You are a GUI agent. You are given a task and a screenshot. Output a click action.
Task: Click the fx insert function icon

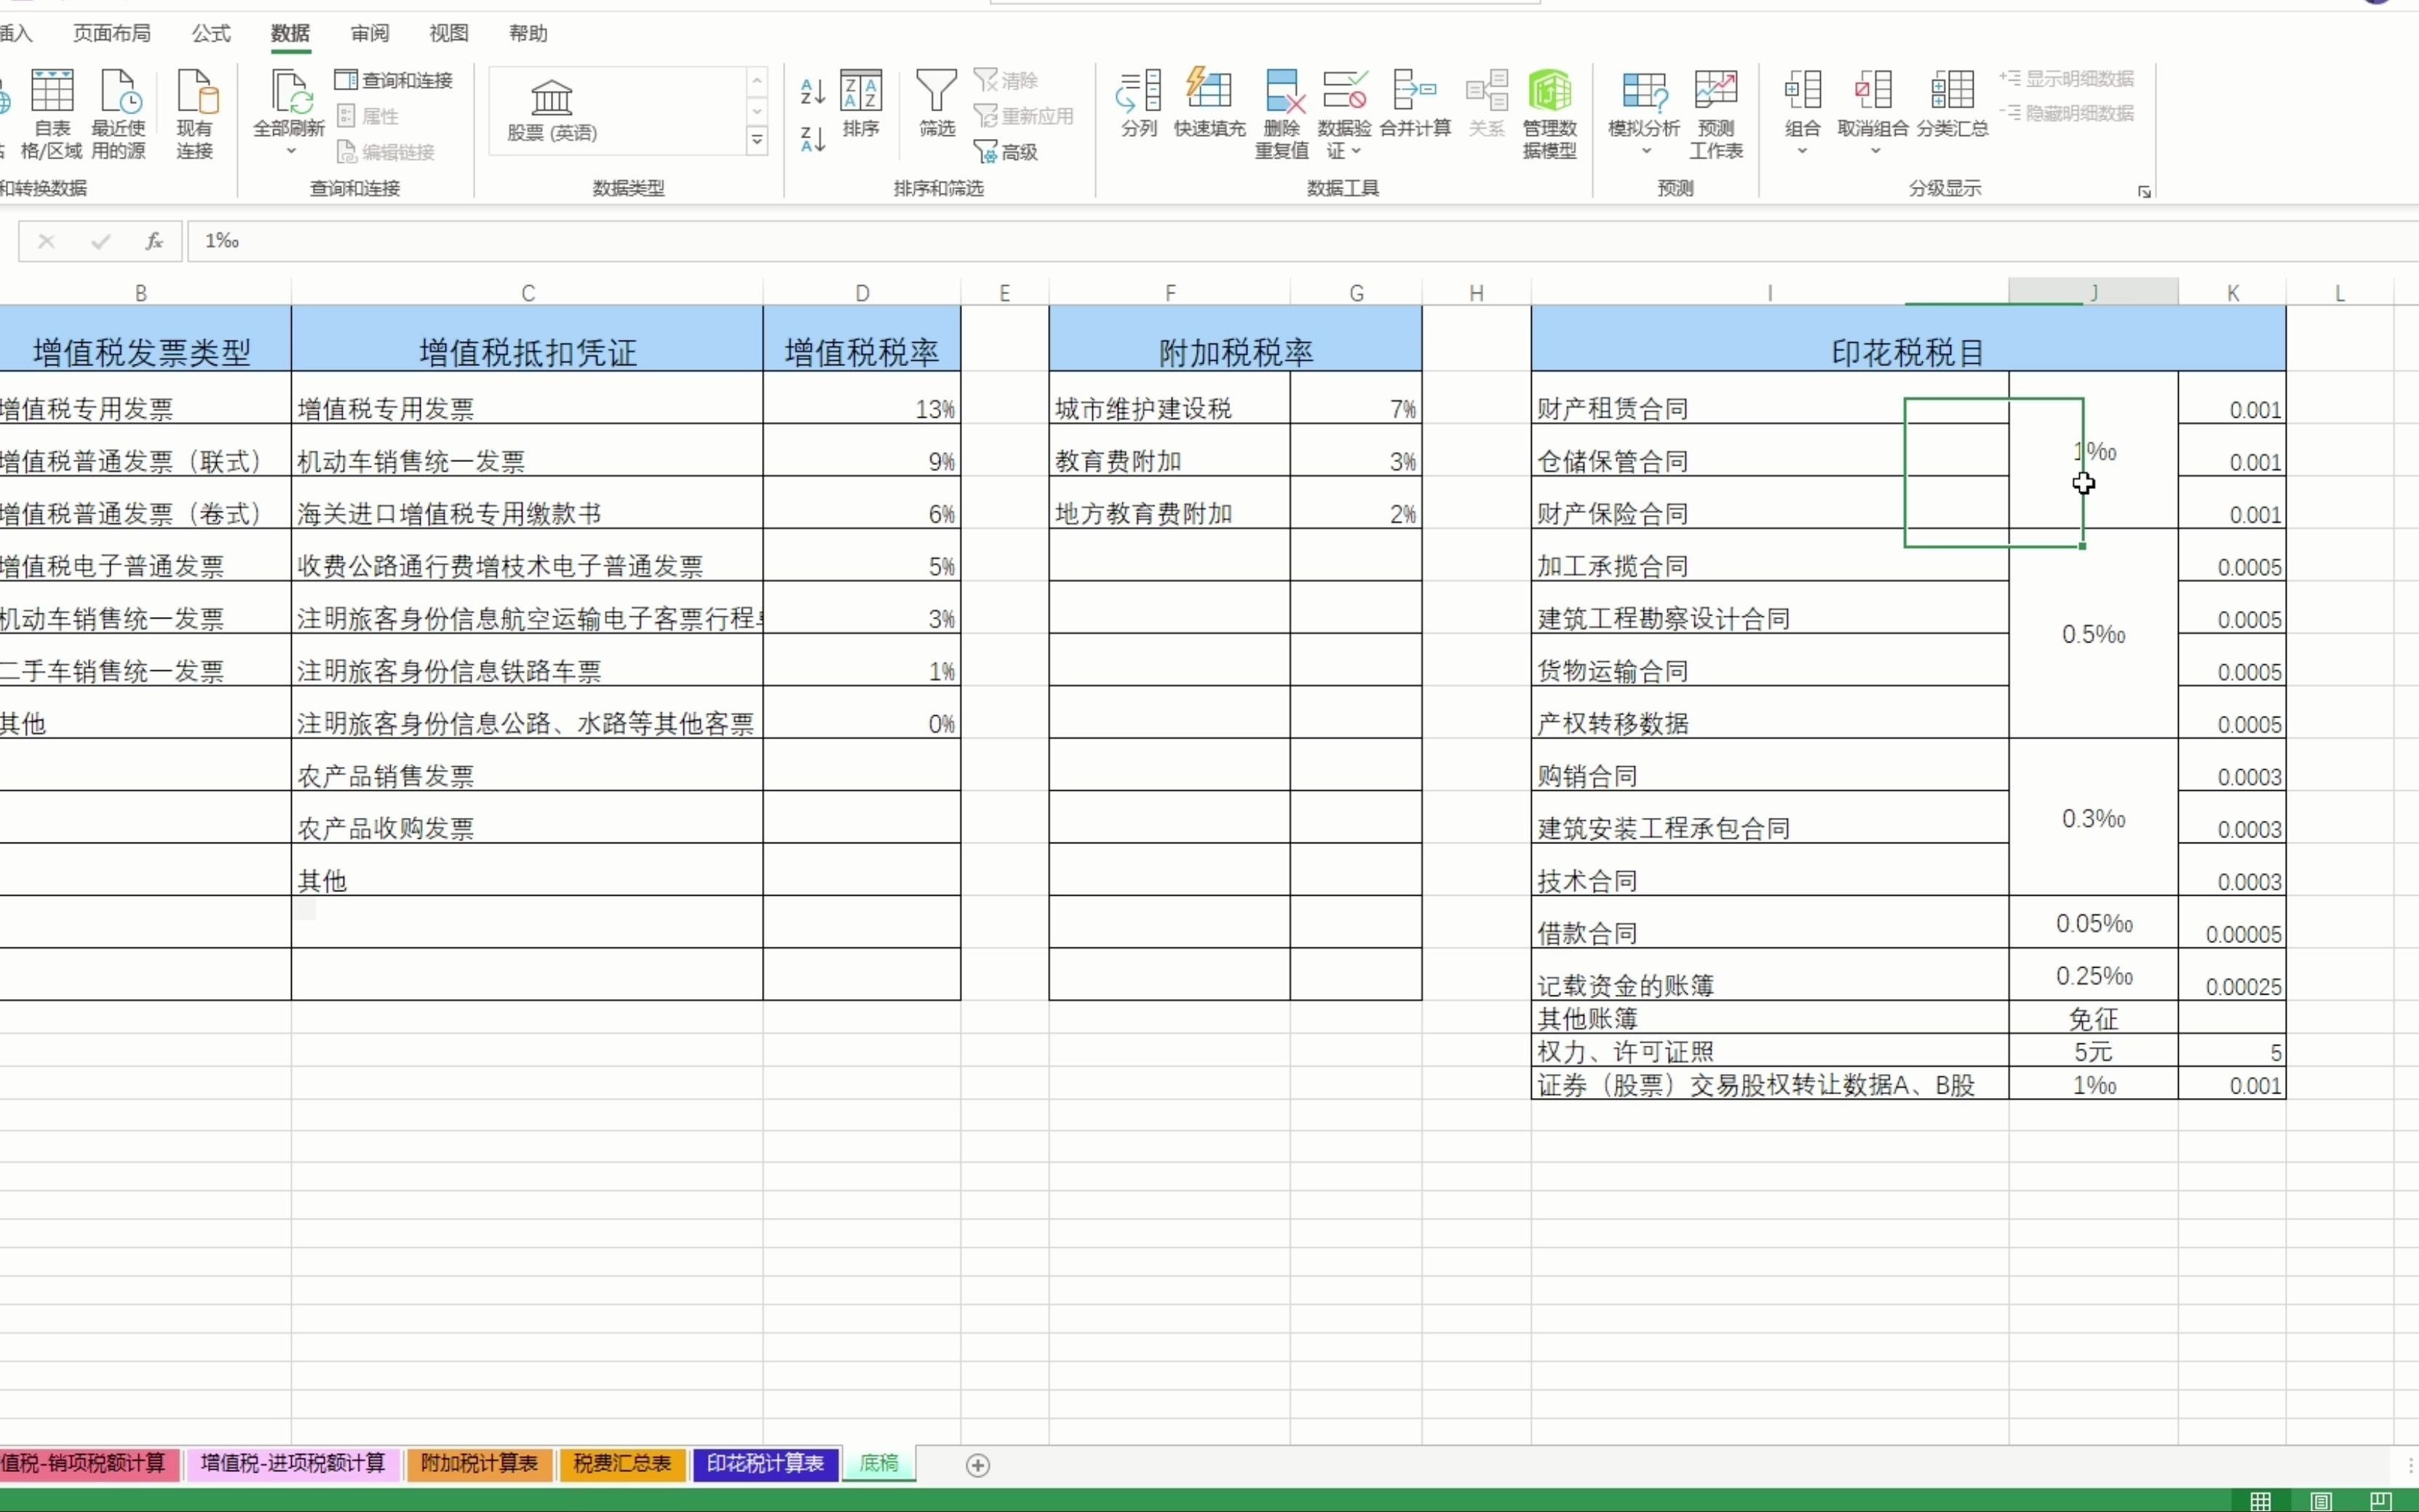[154, 241]
